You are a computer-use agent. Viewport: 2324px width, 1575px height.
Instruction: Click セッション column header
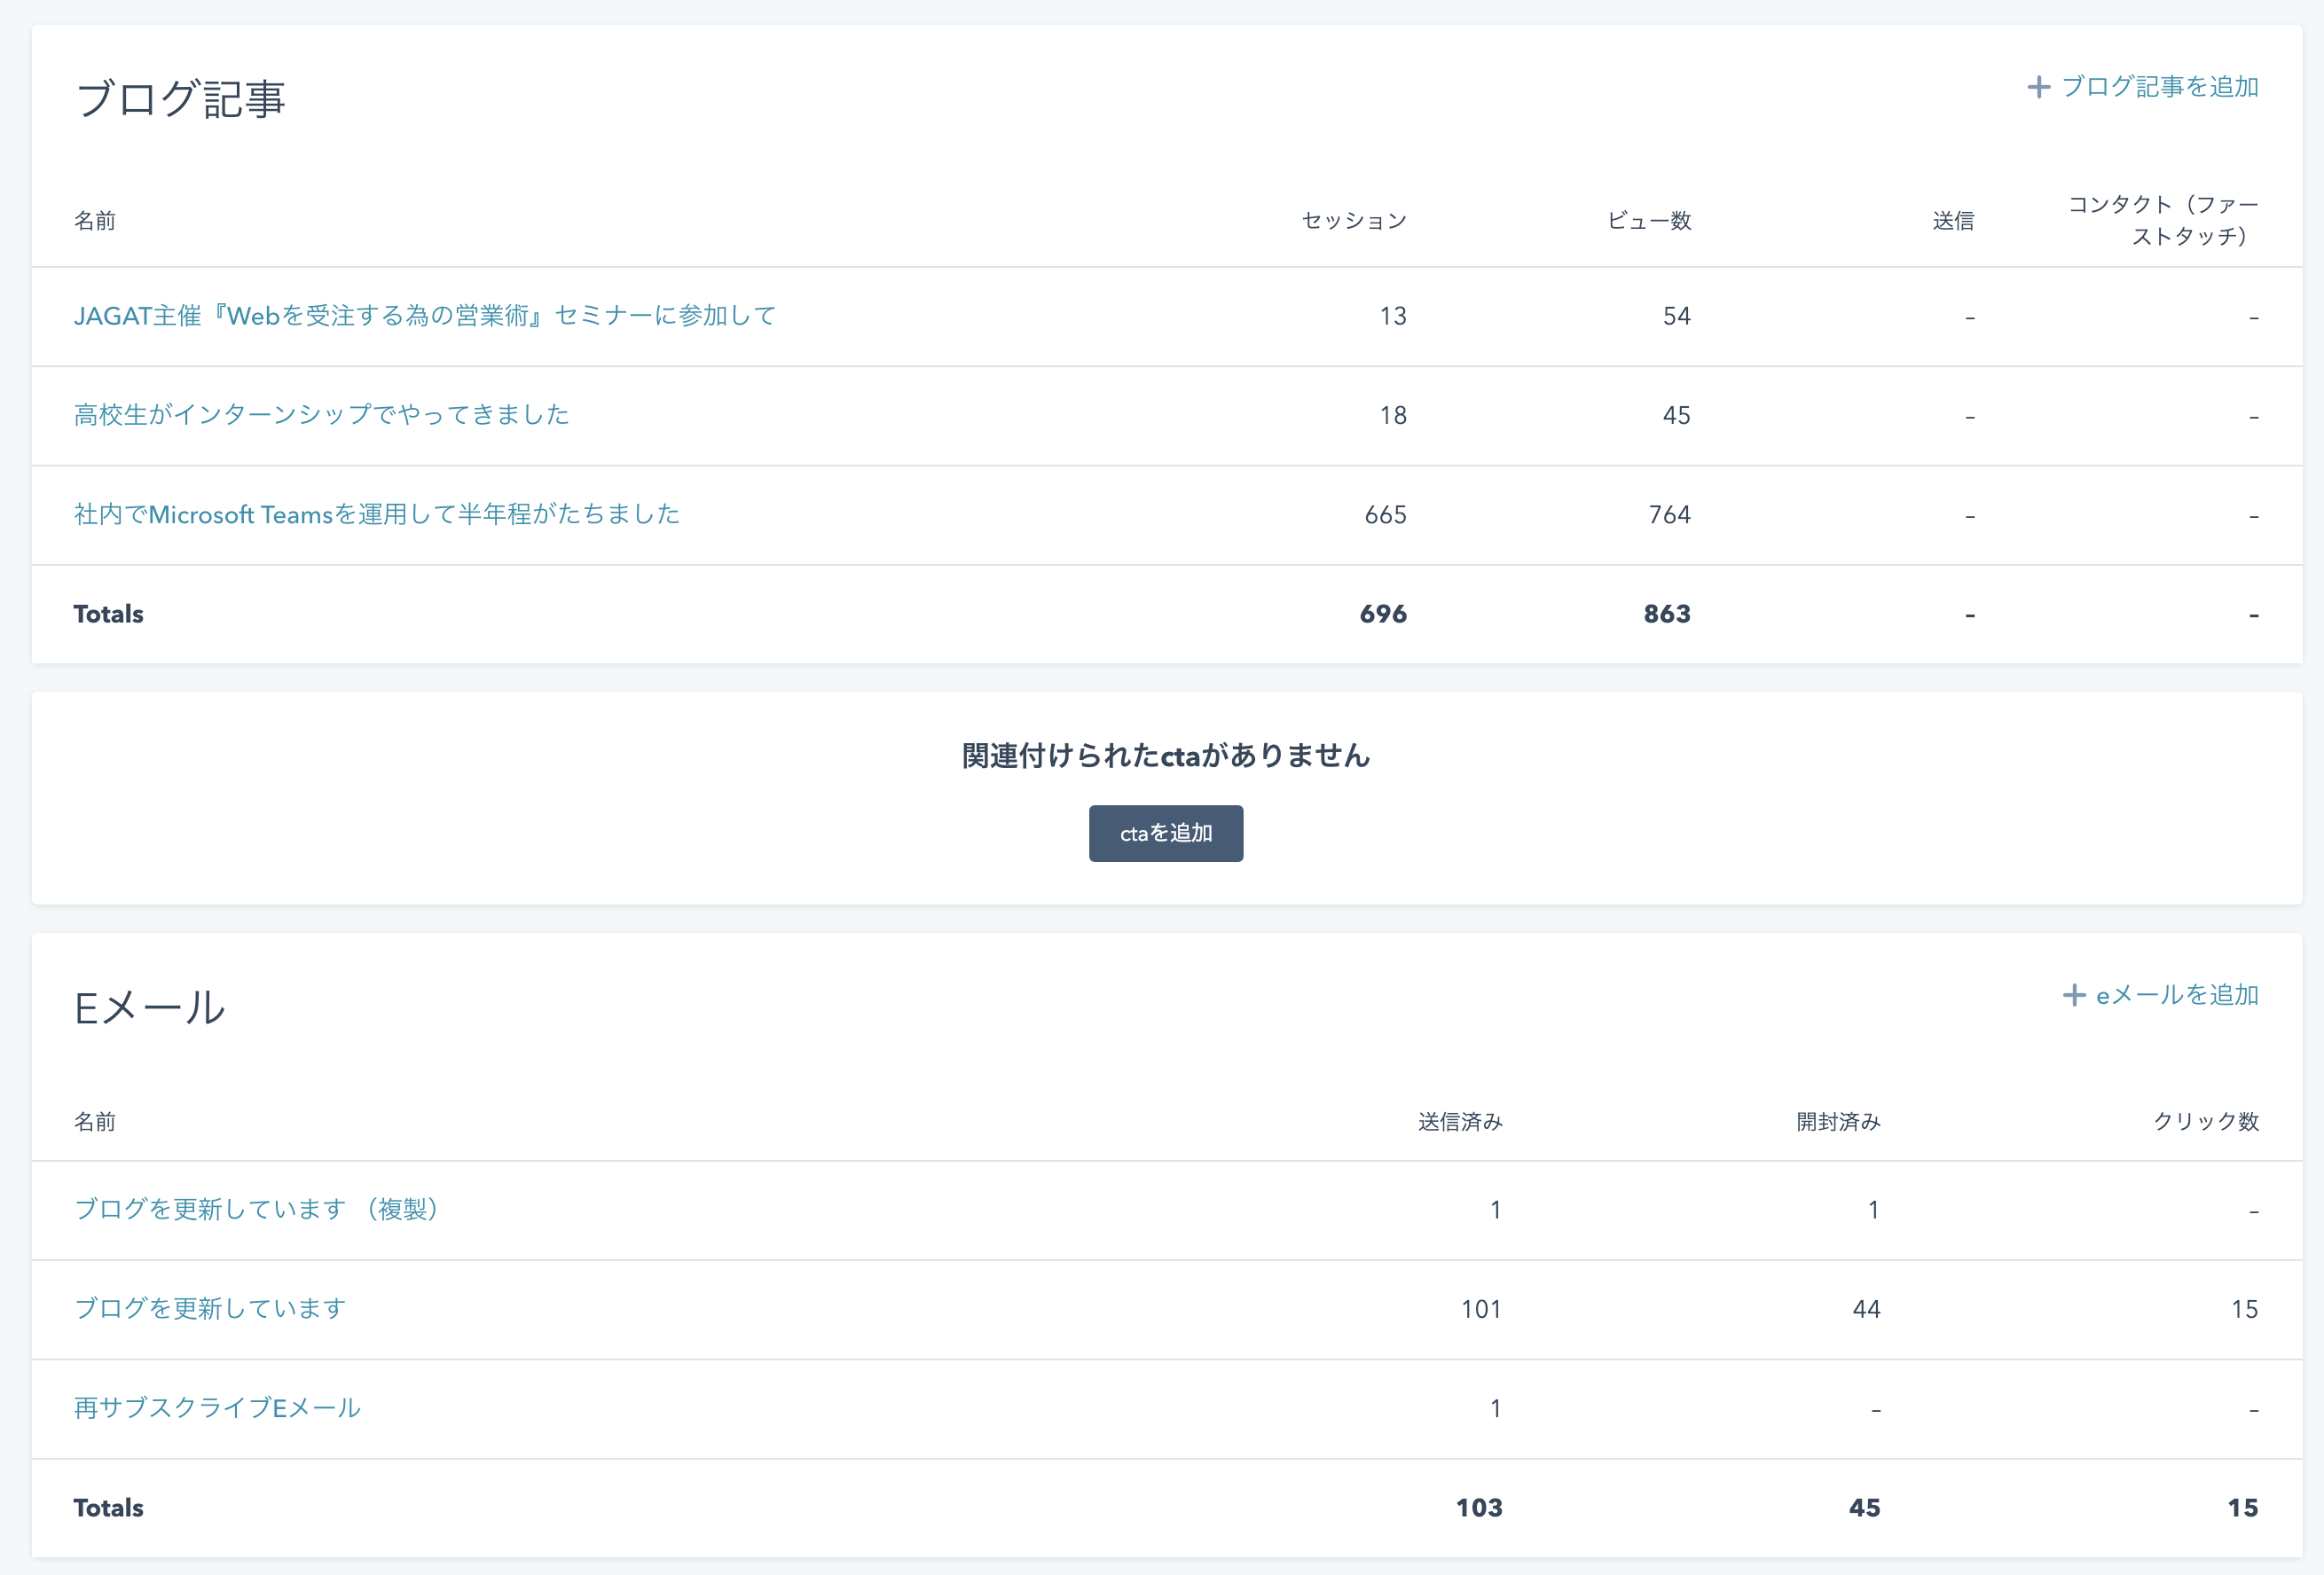(x=1354, y=221)
